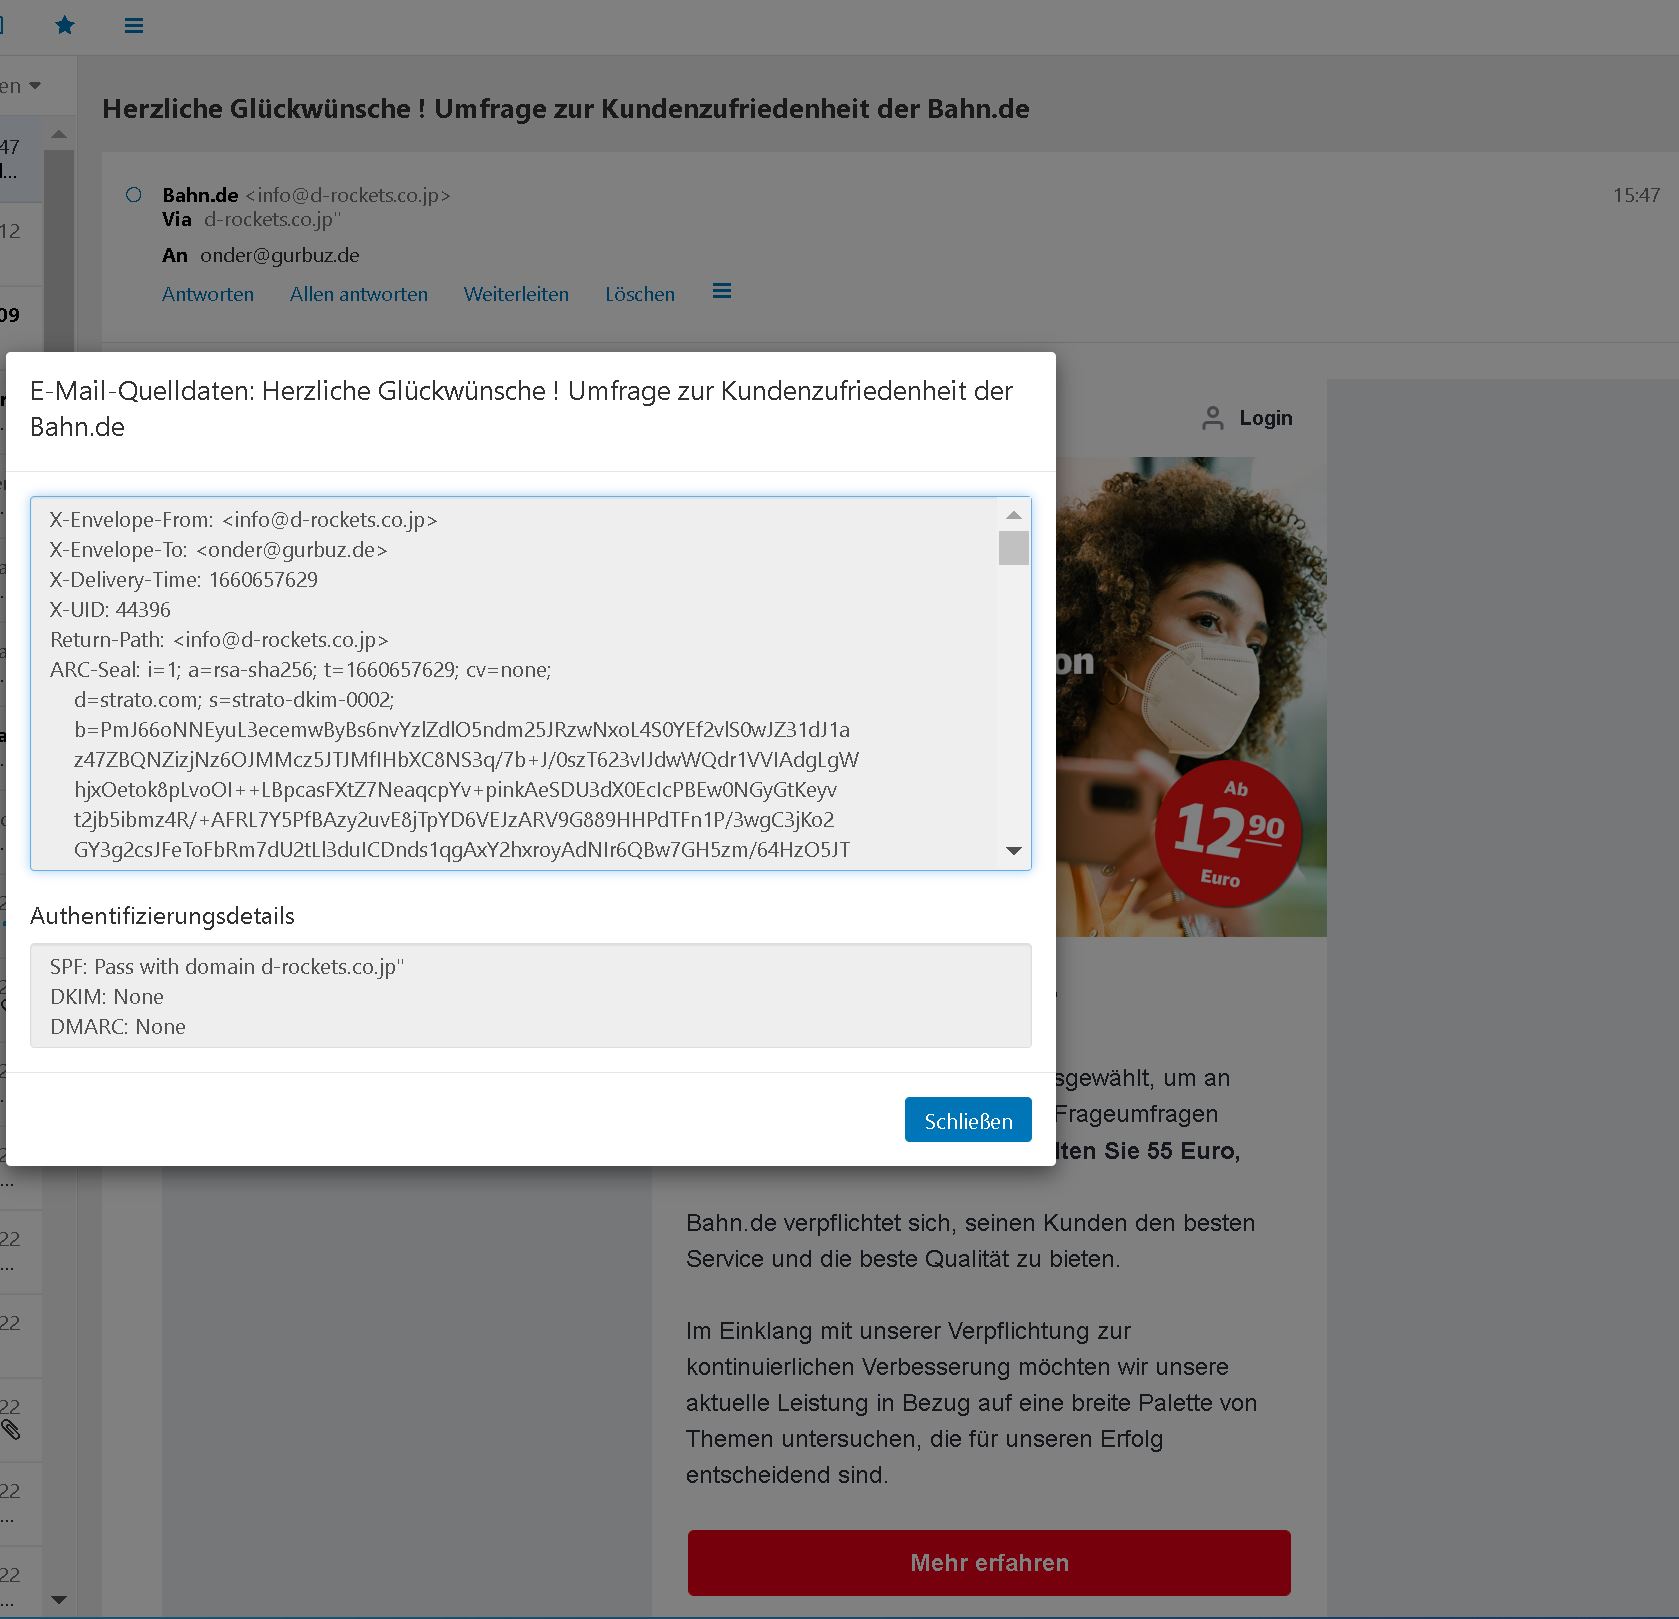Click the X-Envelope-To header line
The width and height of the screenshot is (1679, 1619).
pos(219,550)
